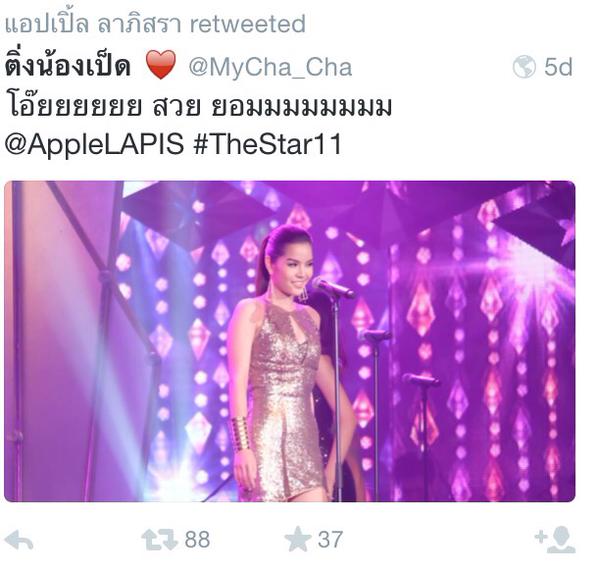This screenshot has width=599, height=572.
Task: Open the #TheStar11 hashtag
Action: pyautogui.click(x=267, y=144)
